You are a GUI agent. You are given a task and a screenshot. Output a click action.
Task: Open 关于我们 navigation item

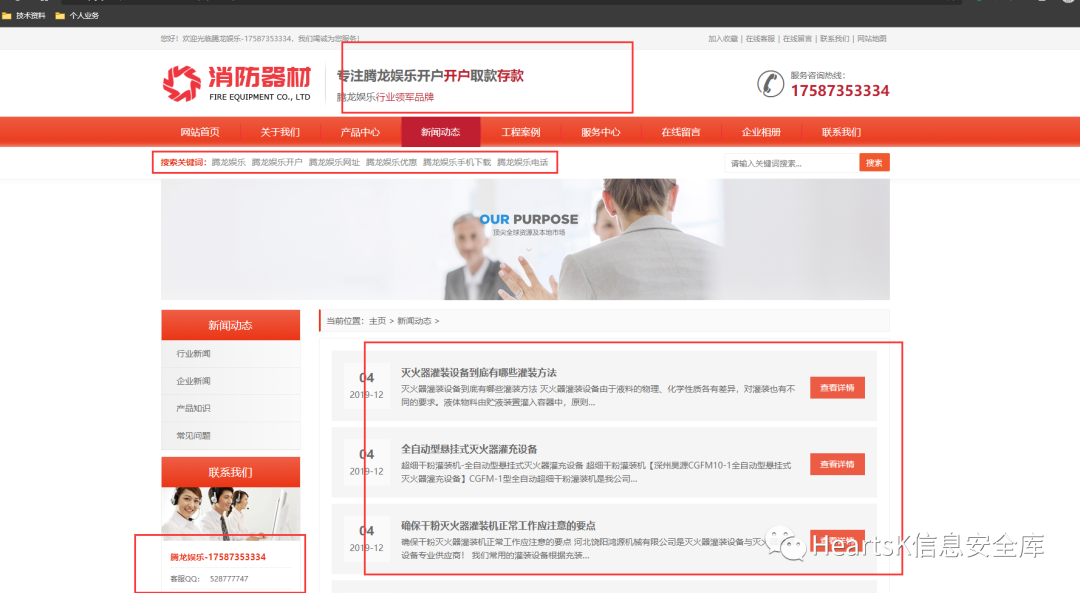pos(280,132)
